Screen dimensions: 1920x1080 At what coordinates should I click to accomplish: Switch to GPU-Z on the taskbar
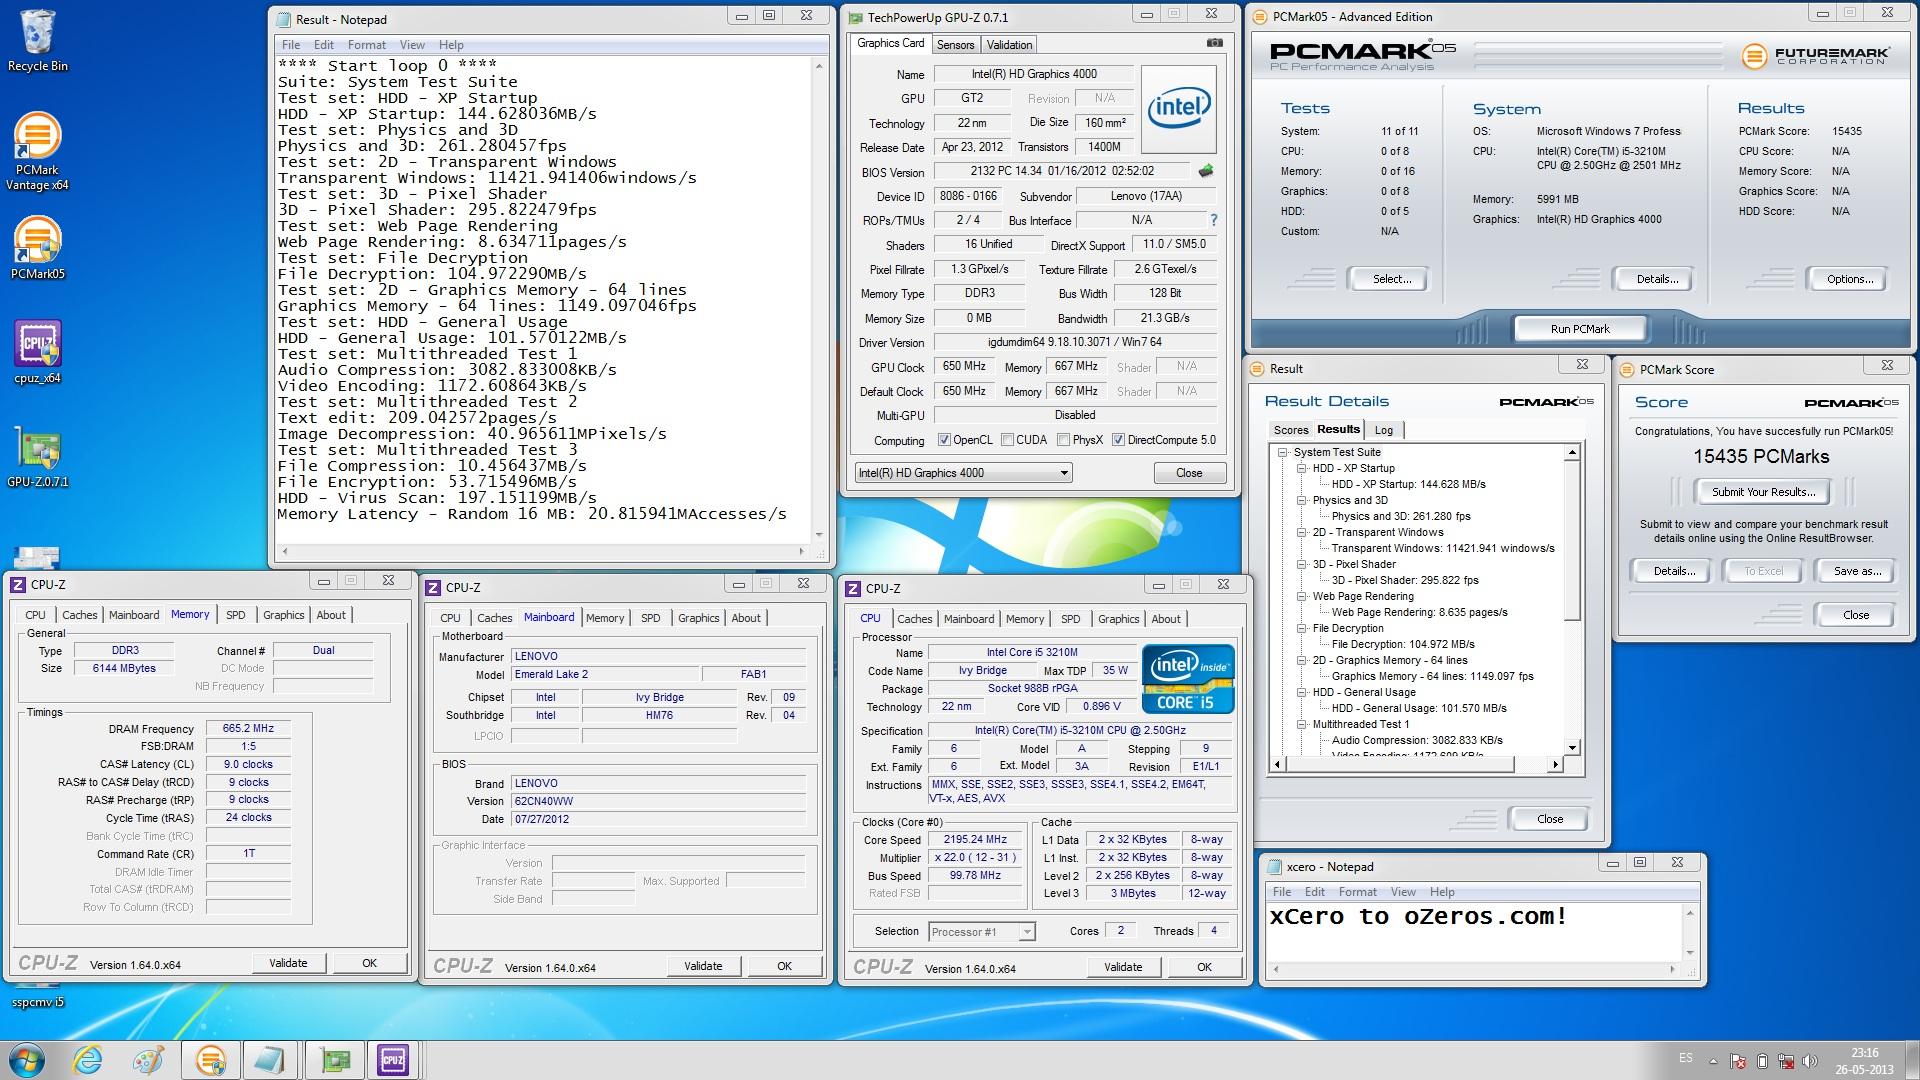click(334, 1060)
